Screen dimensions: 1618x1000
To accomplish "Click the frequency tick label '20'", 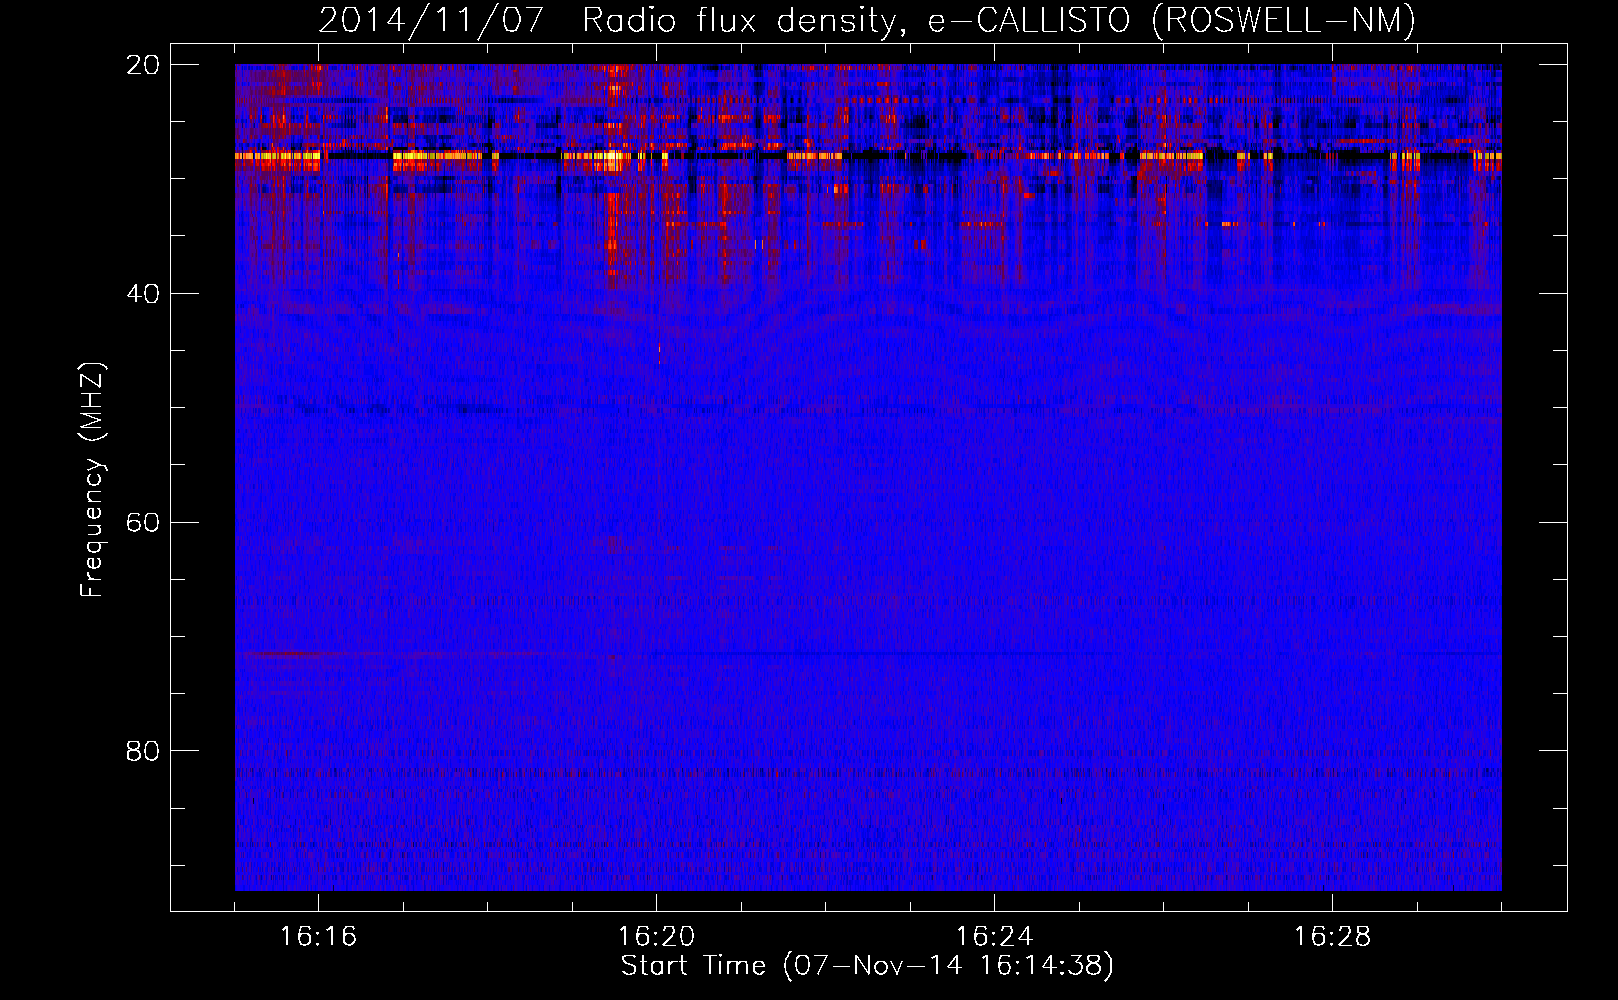I will [144, 65].
